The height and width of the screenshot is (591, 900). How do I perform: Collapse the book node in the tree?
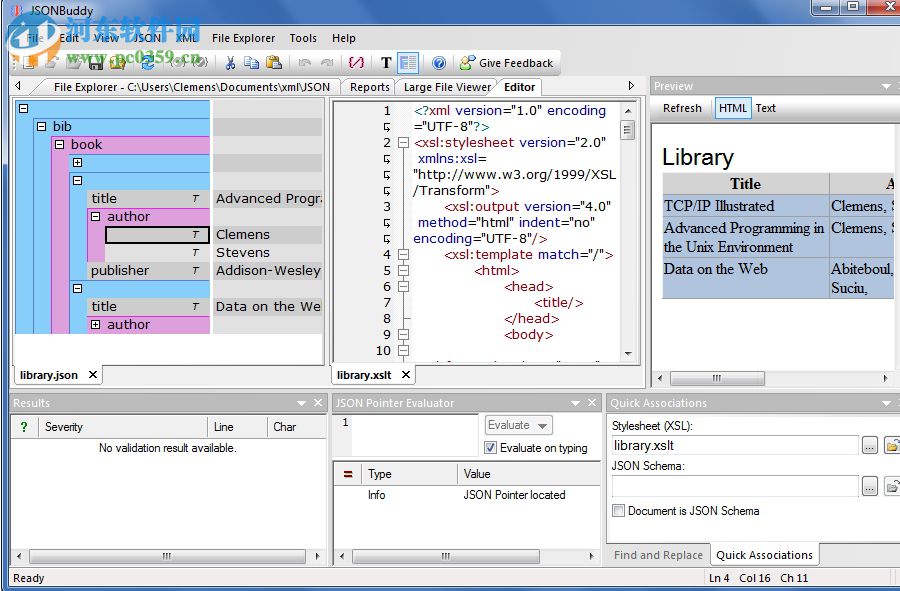61,144
